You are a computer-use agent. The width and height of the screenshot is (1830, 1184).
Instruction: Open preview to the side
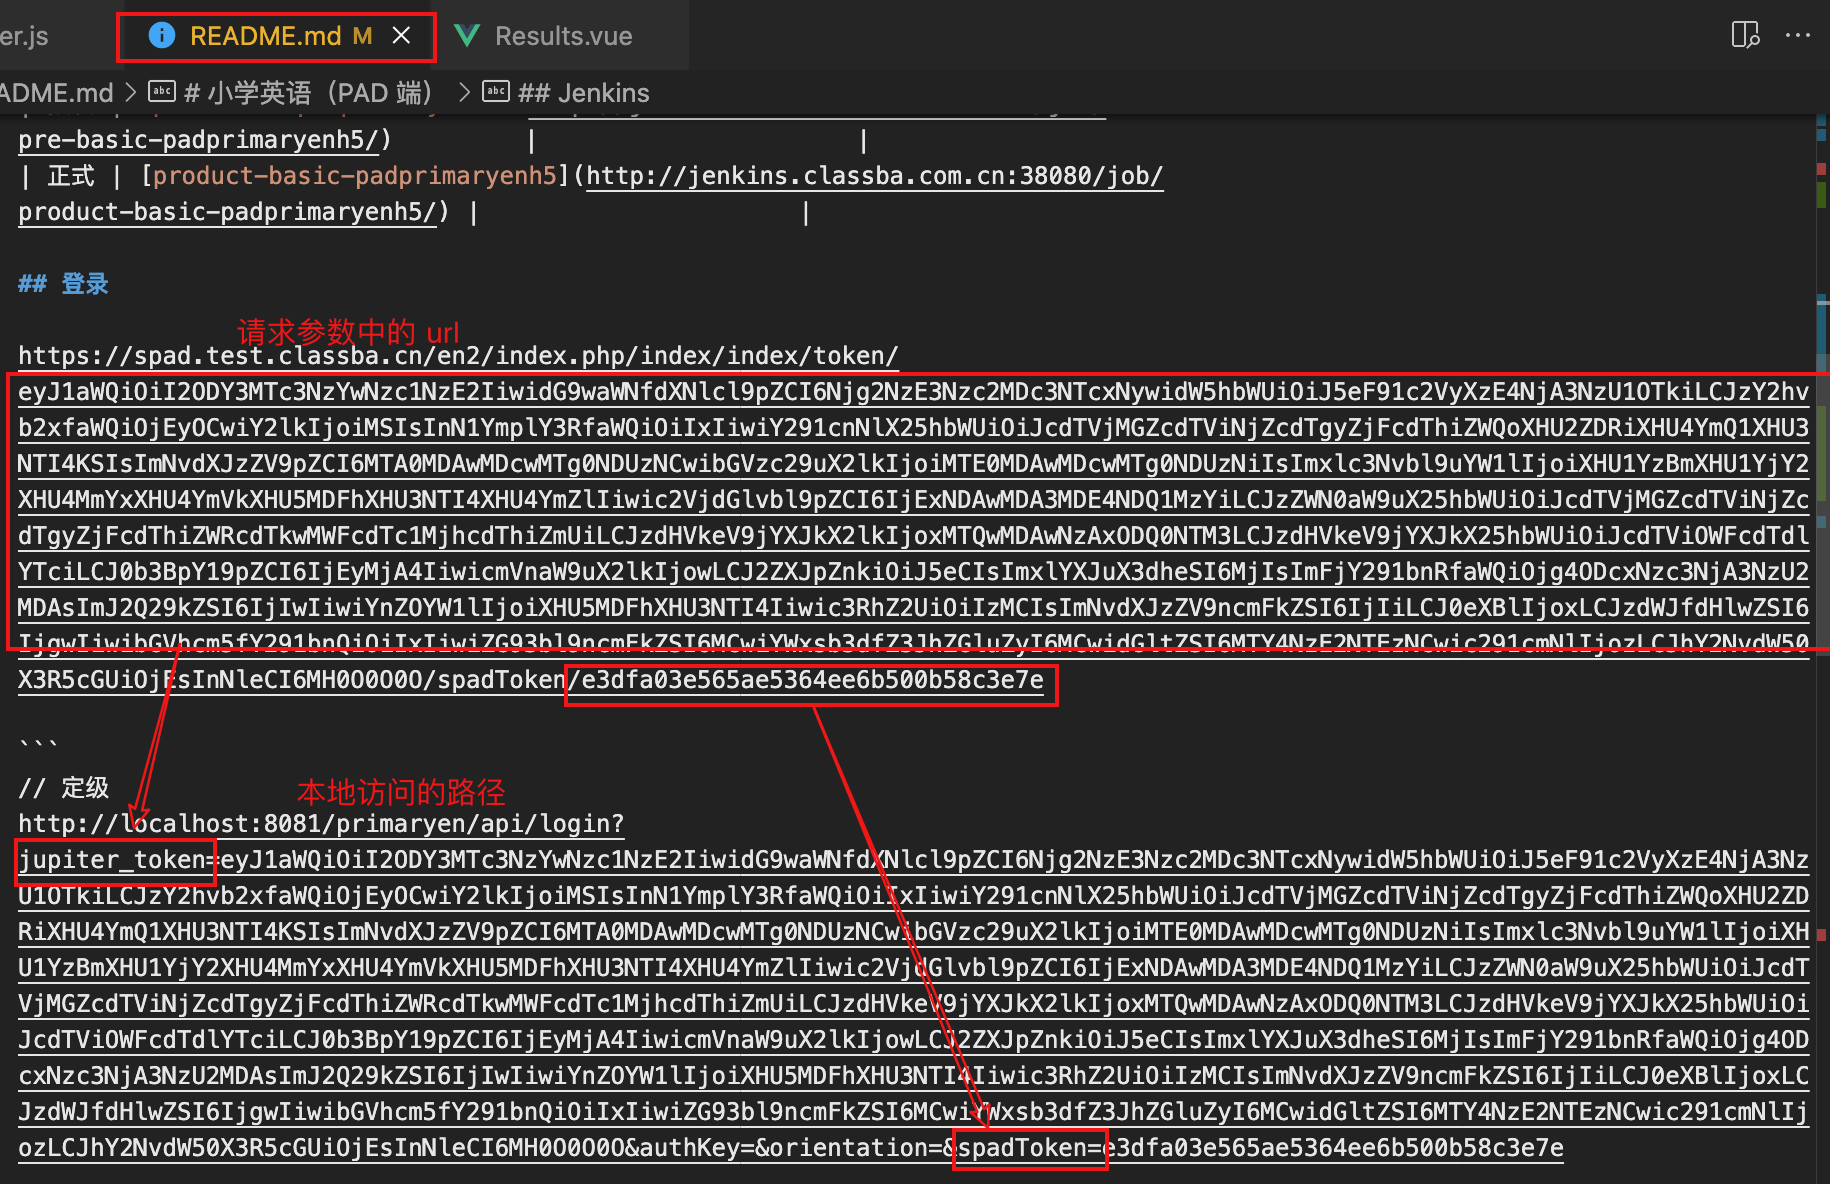click(x=1745, y=35)
